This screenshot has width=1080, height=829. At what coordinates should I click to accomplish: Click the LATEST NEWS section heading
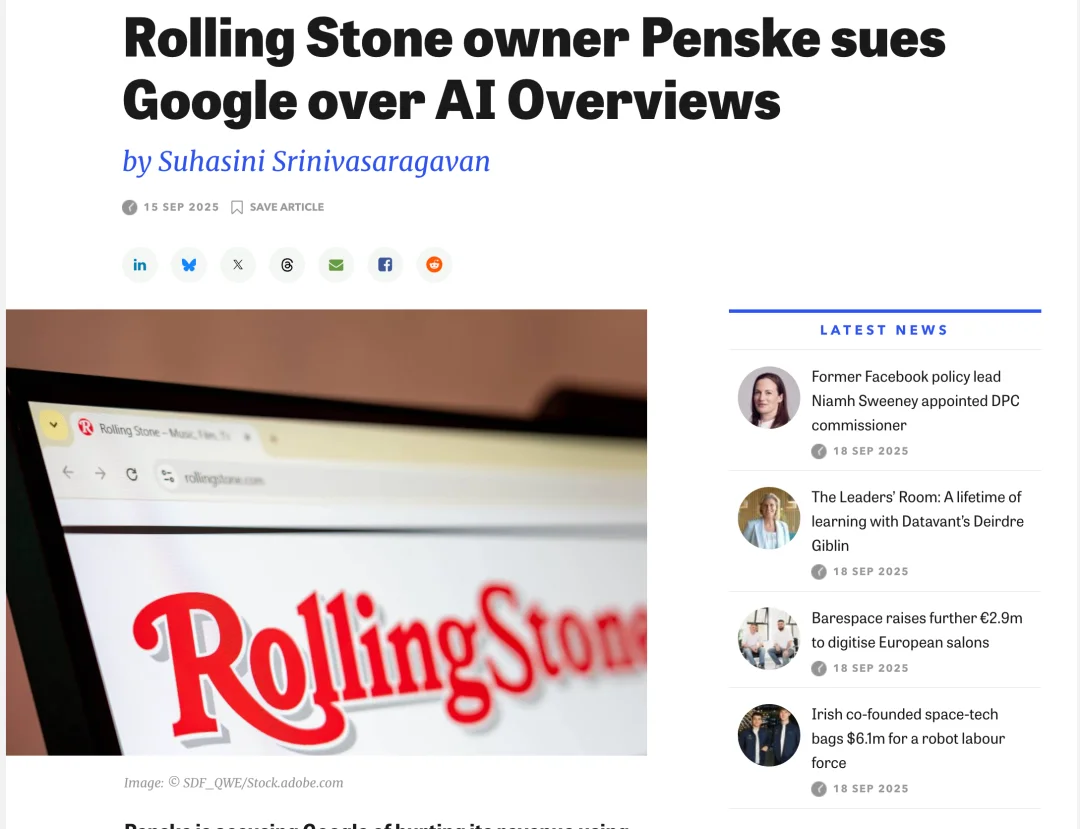tap(884, 329)
